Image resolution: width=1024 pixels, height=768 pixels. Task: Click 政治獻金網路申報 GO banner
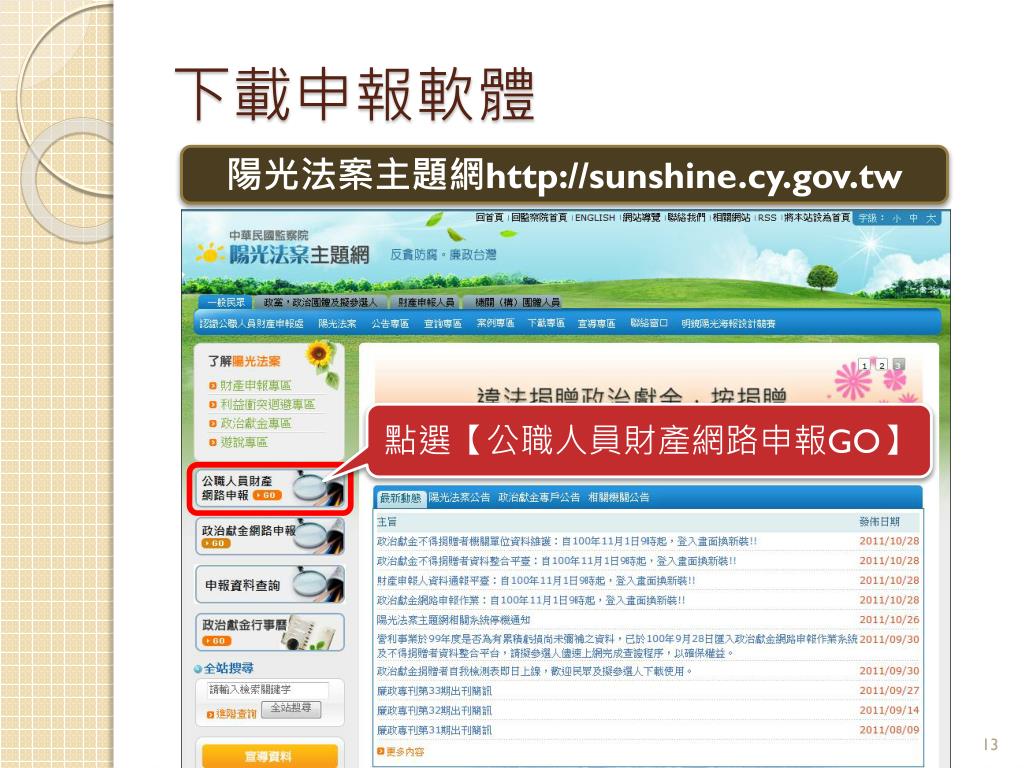[270, 537]
